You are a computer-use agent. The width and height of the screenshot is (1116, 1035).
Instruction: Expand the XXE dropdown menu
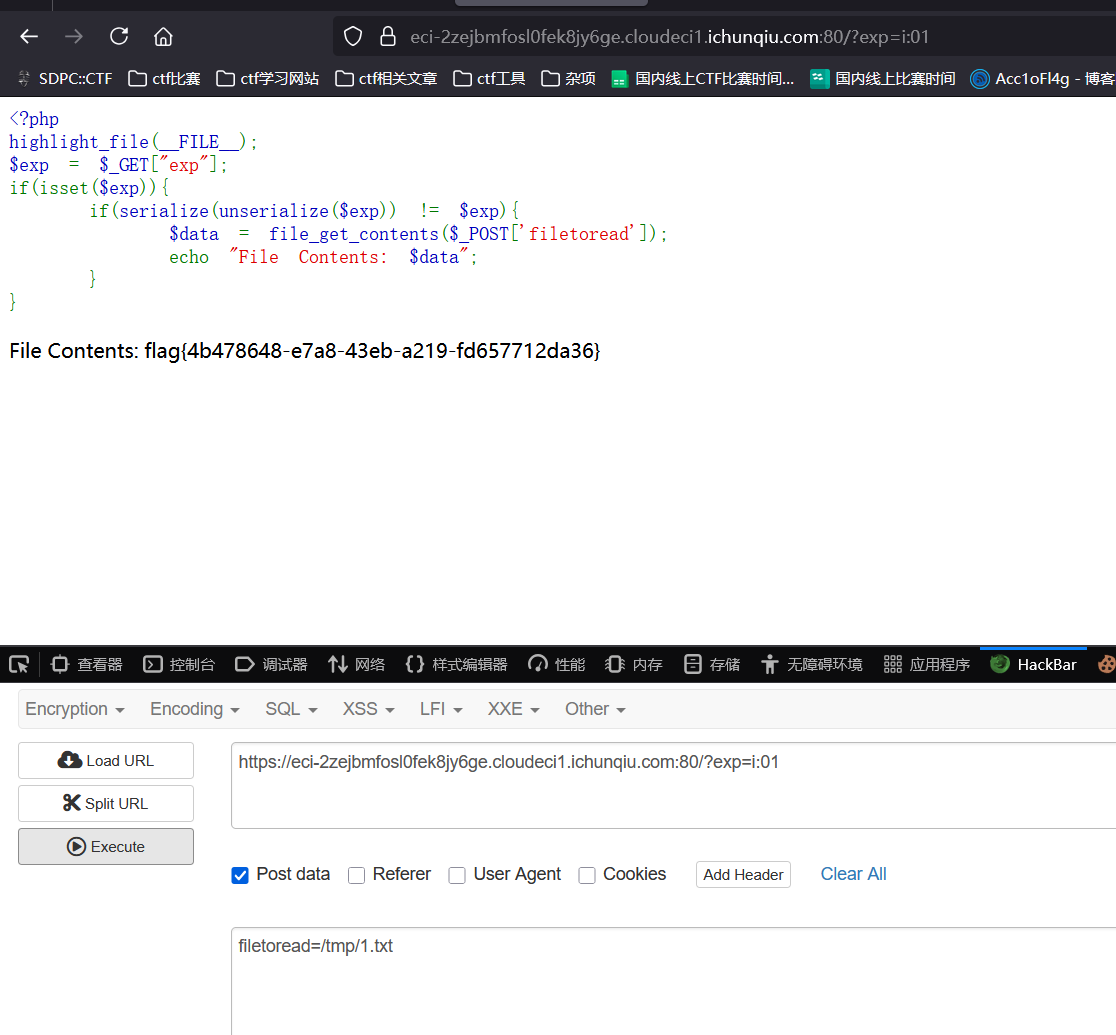[513, 709]
